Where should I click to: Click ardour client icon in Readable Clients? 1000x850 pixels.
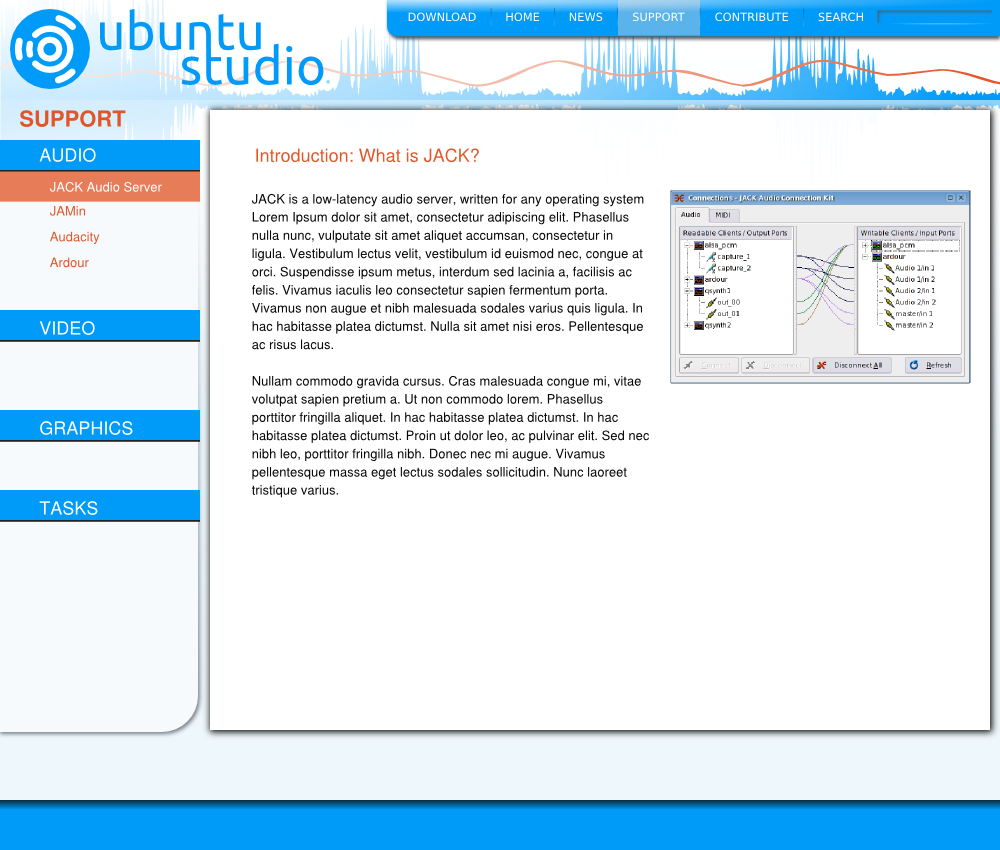[699, 280]
